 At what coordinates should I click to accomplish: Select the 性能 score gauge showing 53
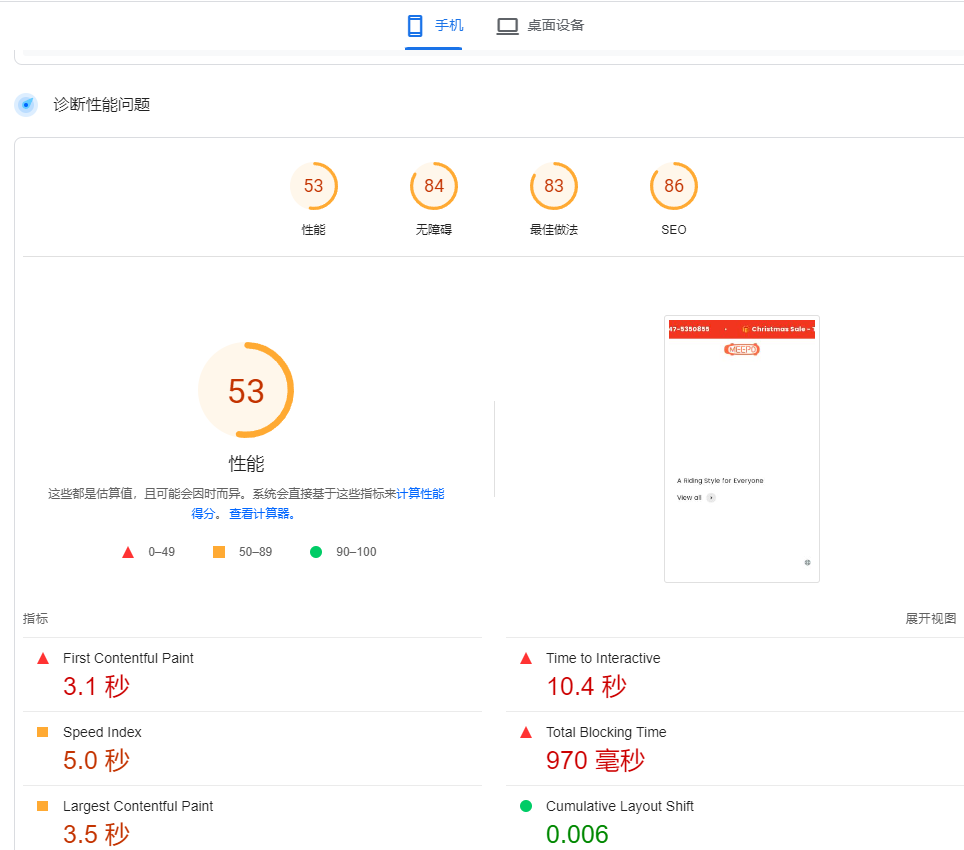(x=314, y=186)
